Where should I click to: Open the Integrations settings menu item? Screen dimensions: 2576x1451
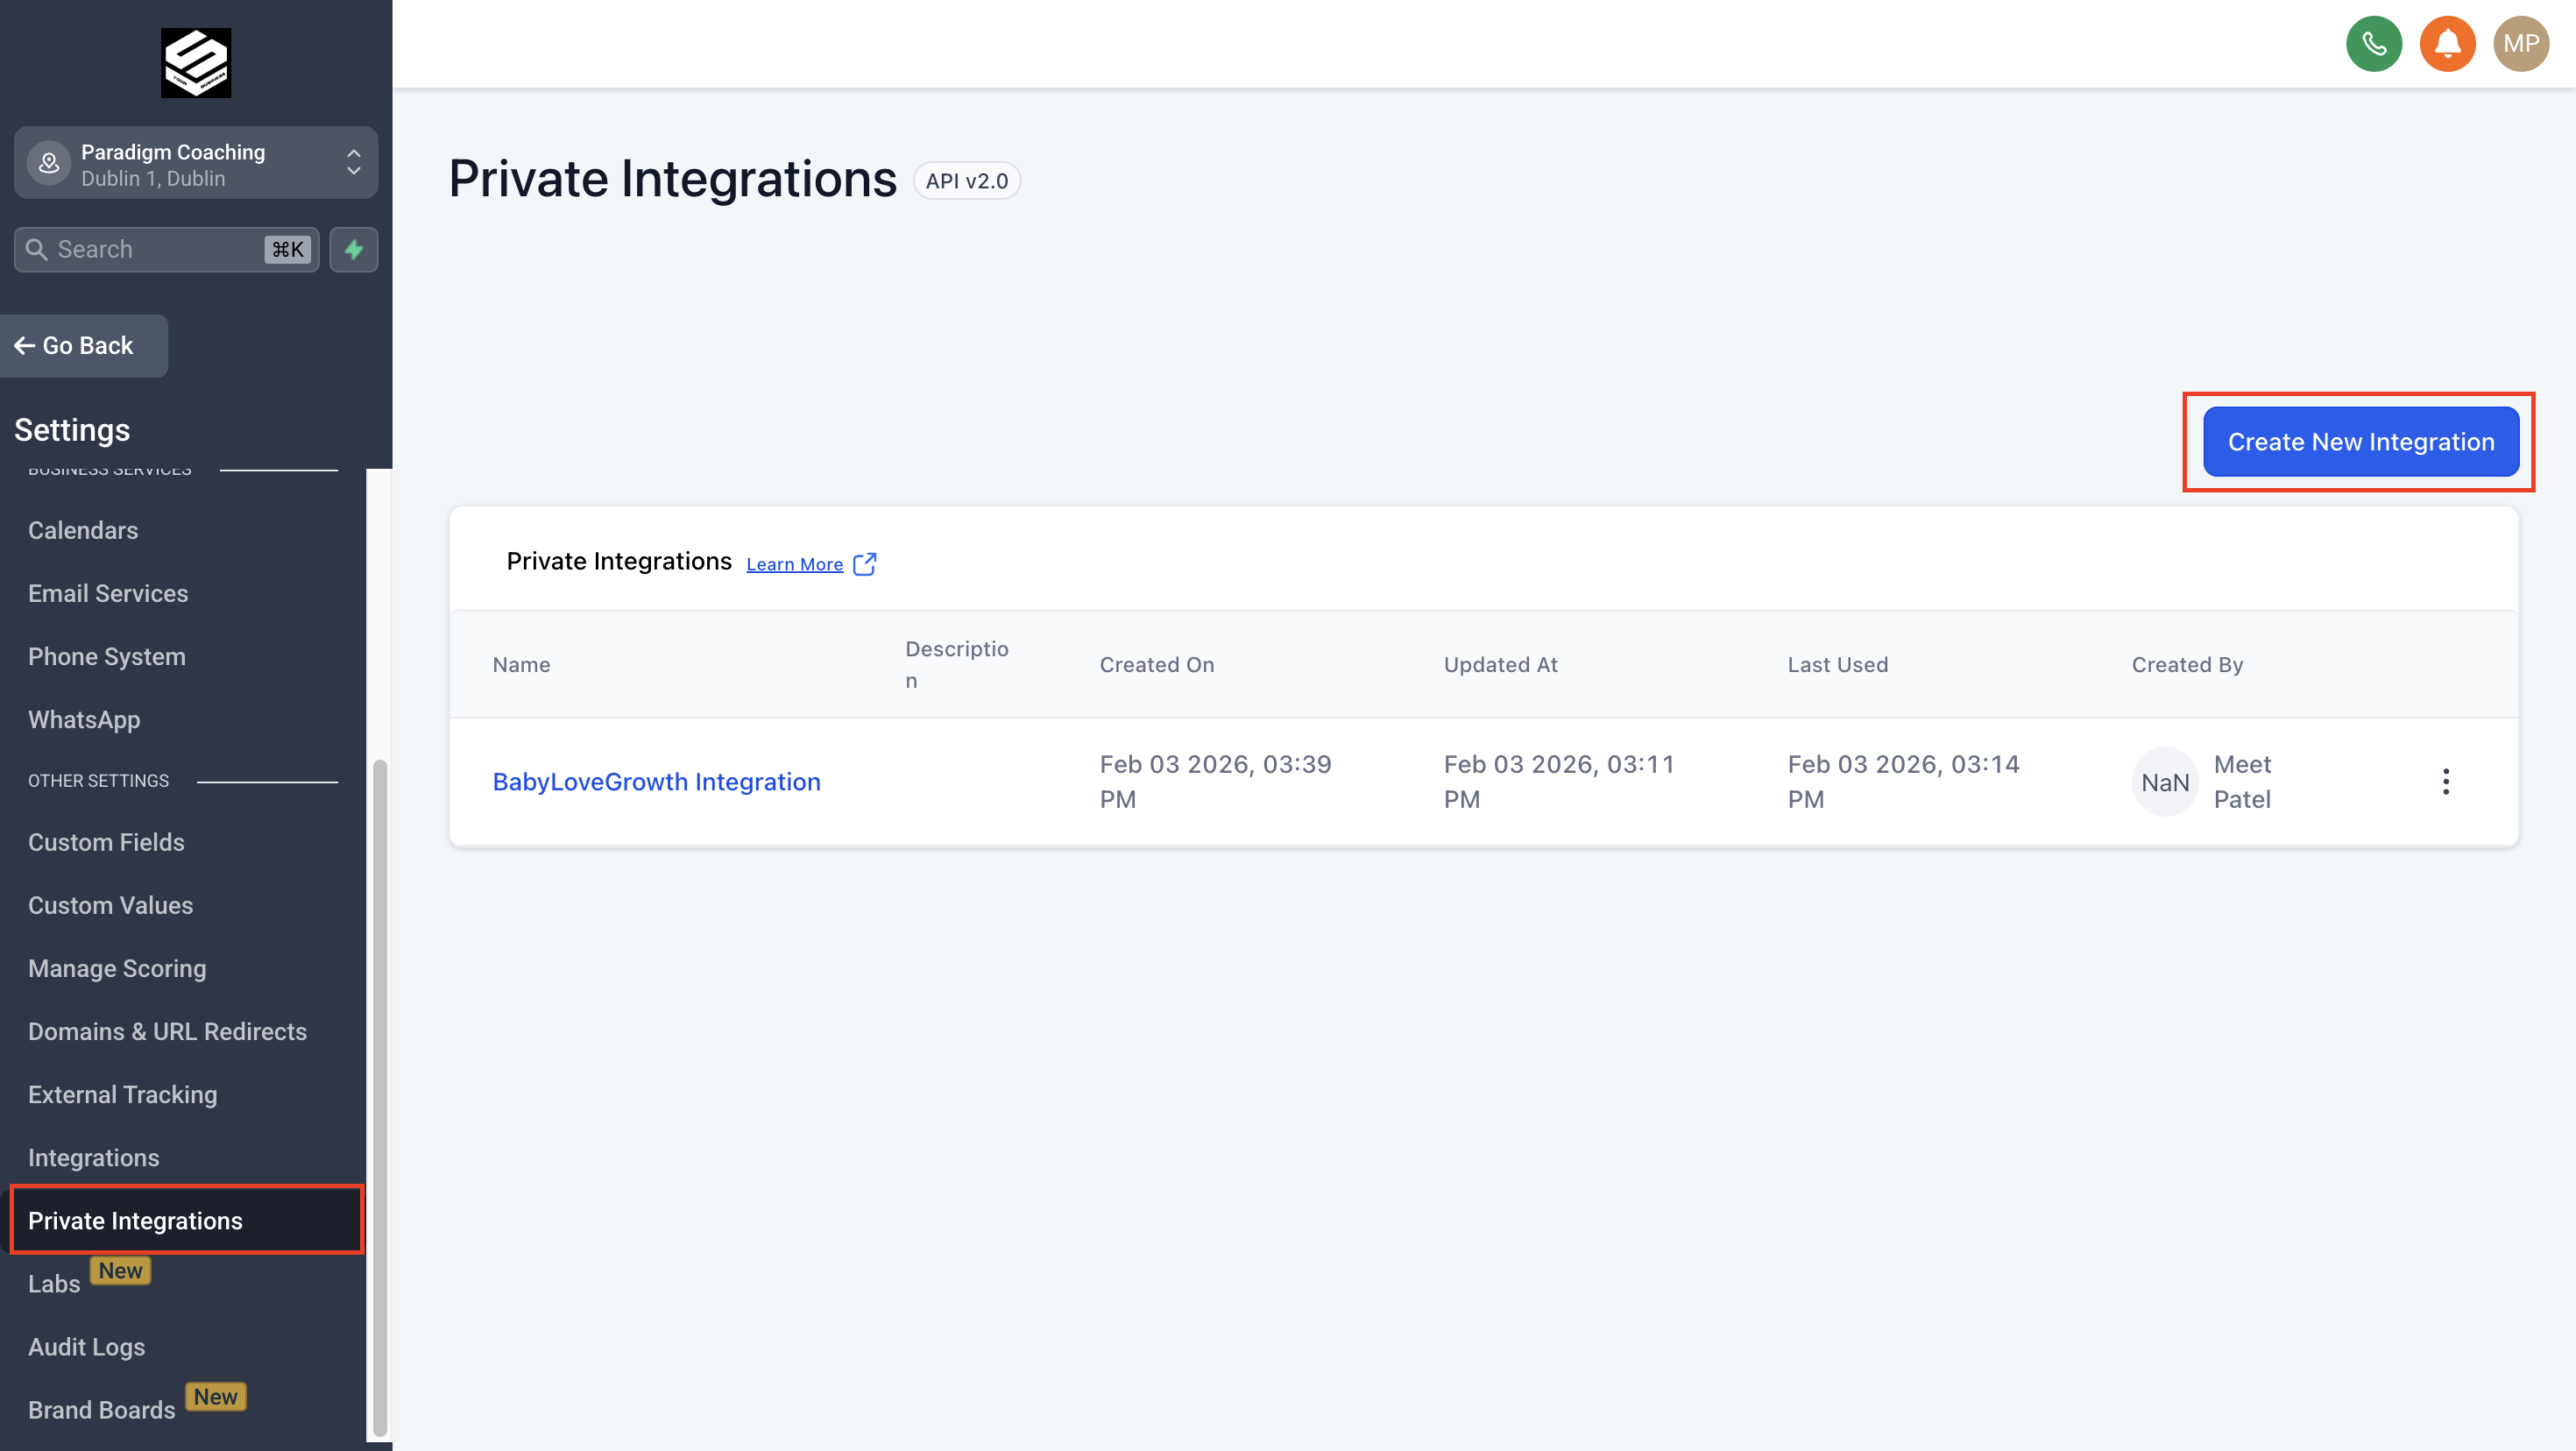(x=93, y=1157)
